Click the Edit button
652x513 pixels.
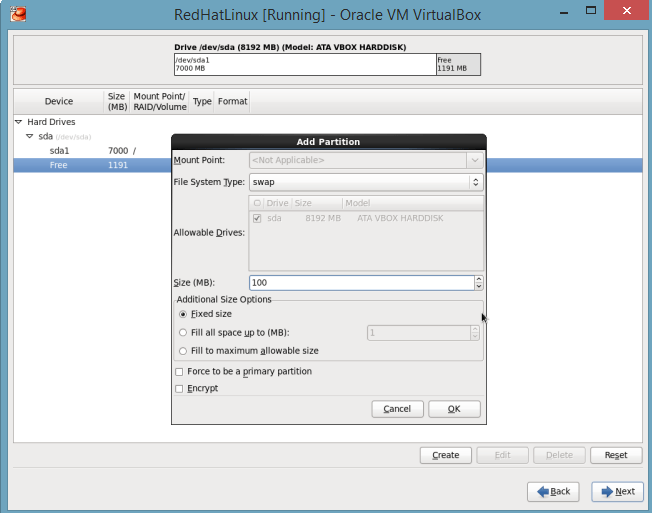click(502, 455)
